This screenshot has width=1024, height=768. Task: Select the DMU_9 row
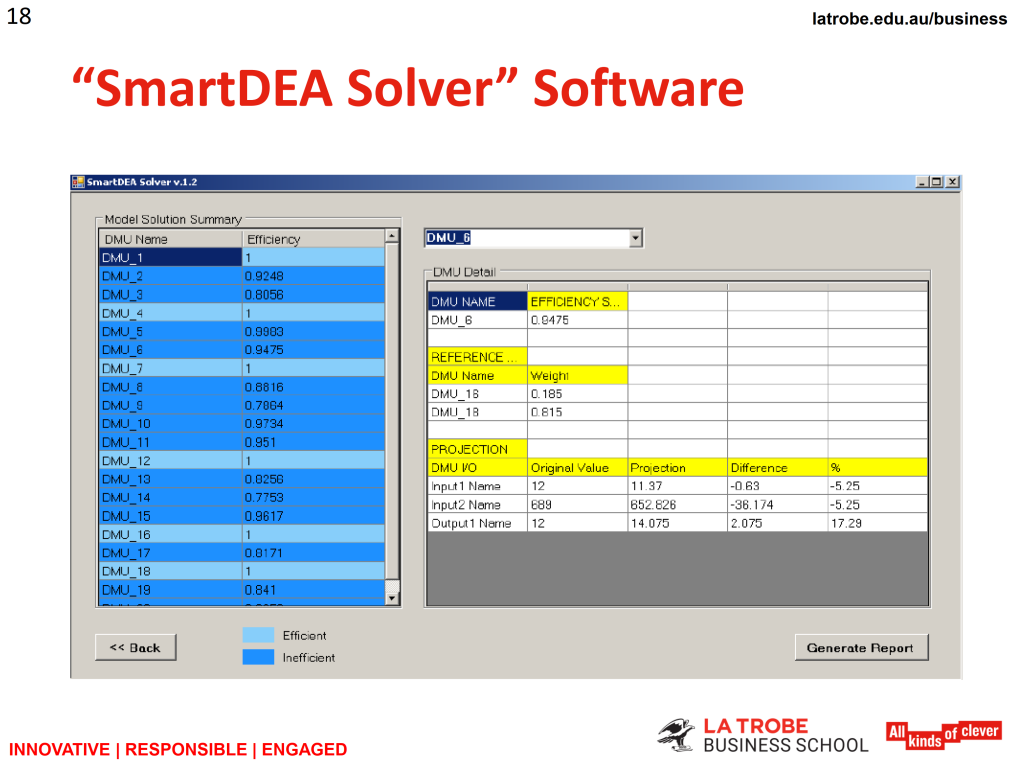[242, 406]
